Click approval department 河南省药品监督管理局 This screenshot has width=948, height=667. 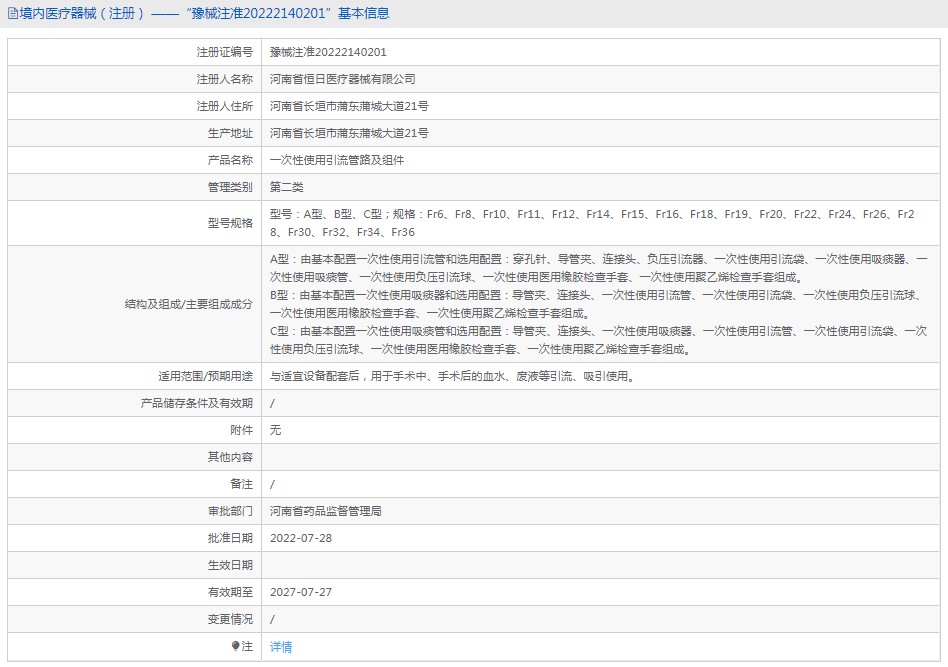coord(325,511)
